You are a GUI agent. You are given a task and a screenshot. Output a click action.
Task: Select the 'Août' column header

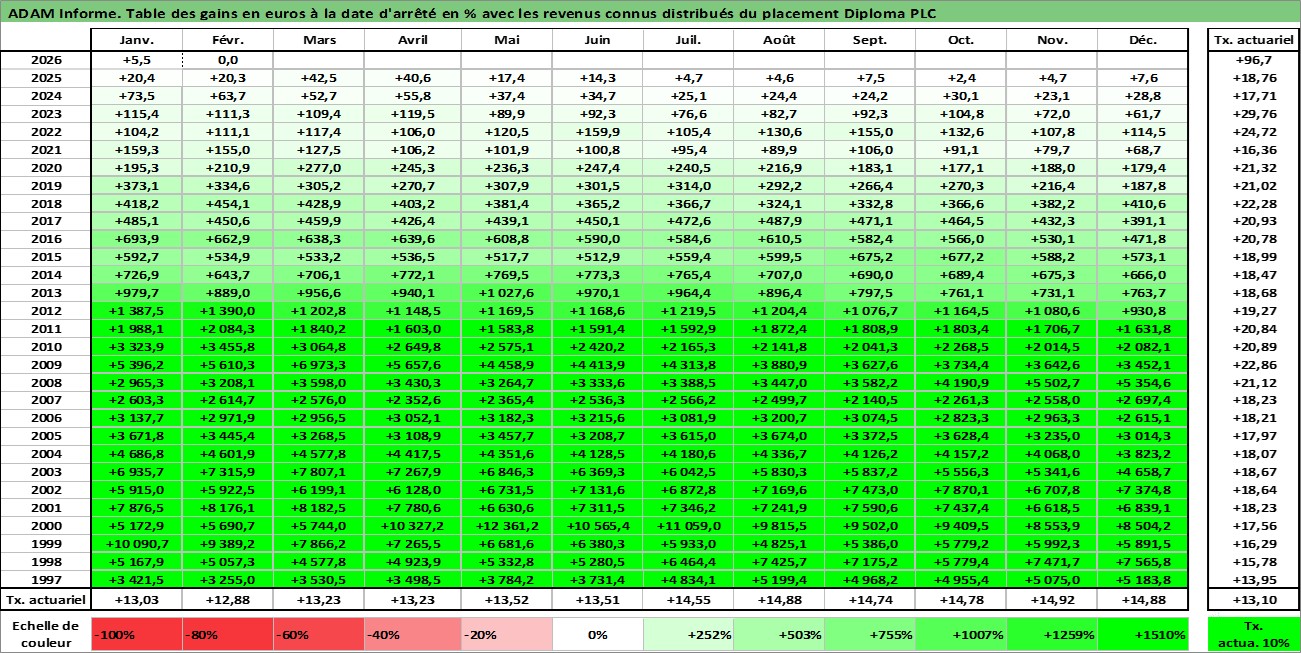click(x=779, y=40)
